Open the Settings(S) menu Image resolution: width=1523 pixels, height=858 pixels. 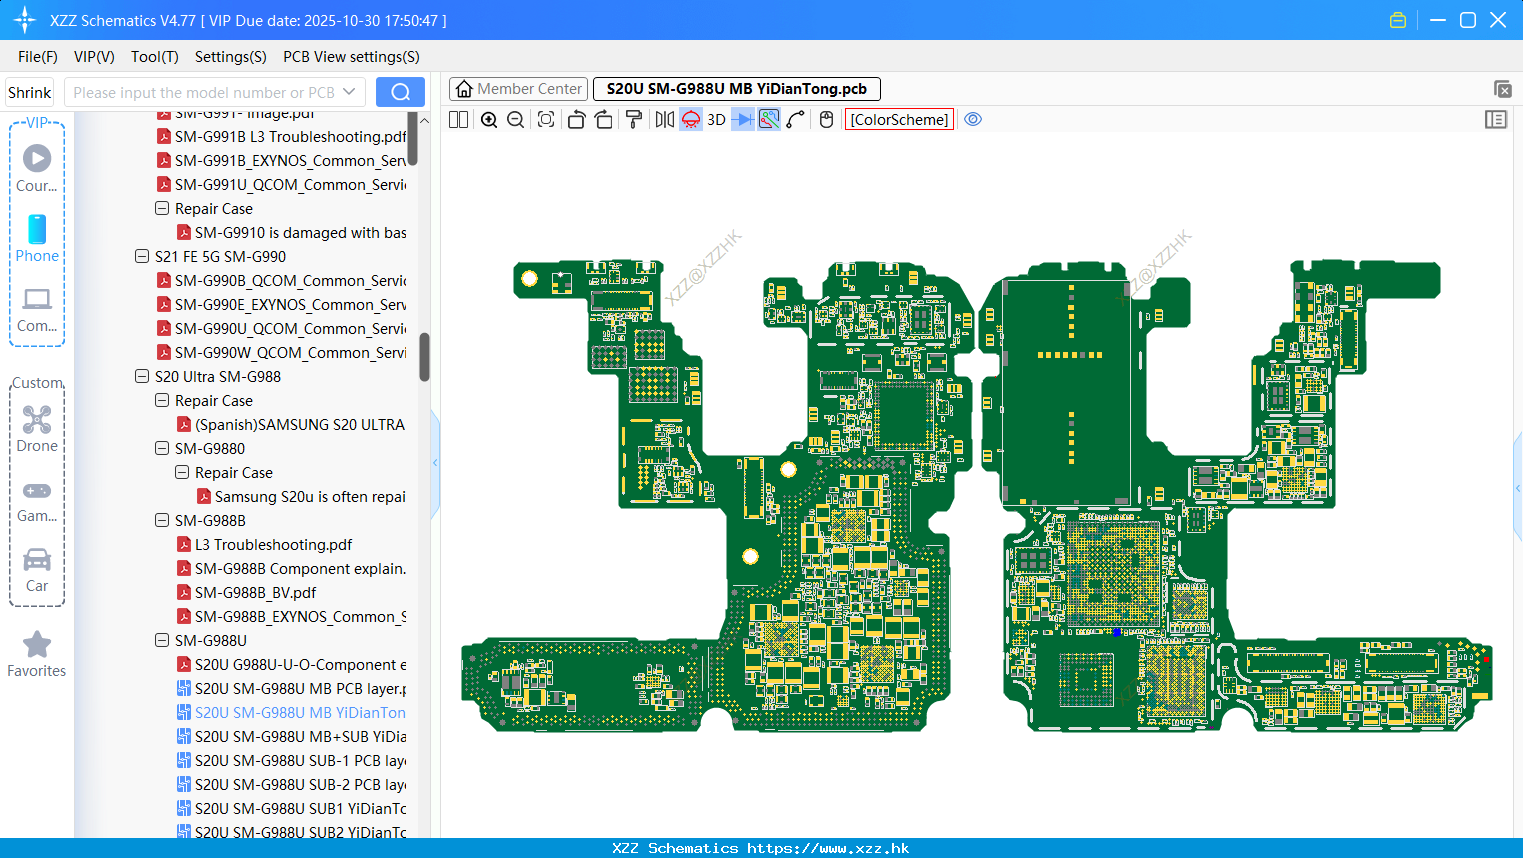coord(231,57)
